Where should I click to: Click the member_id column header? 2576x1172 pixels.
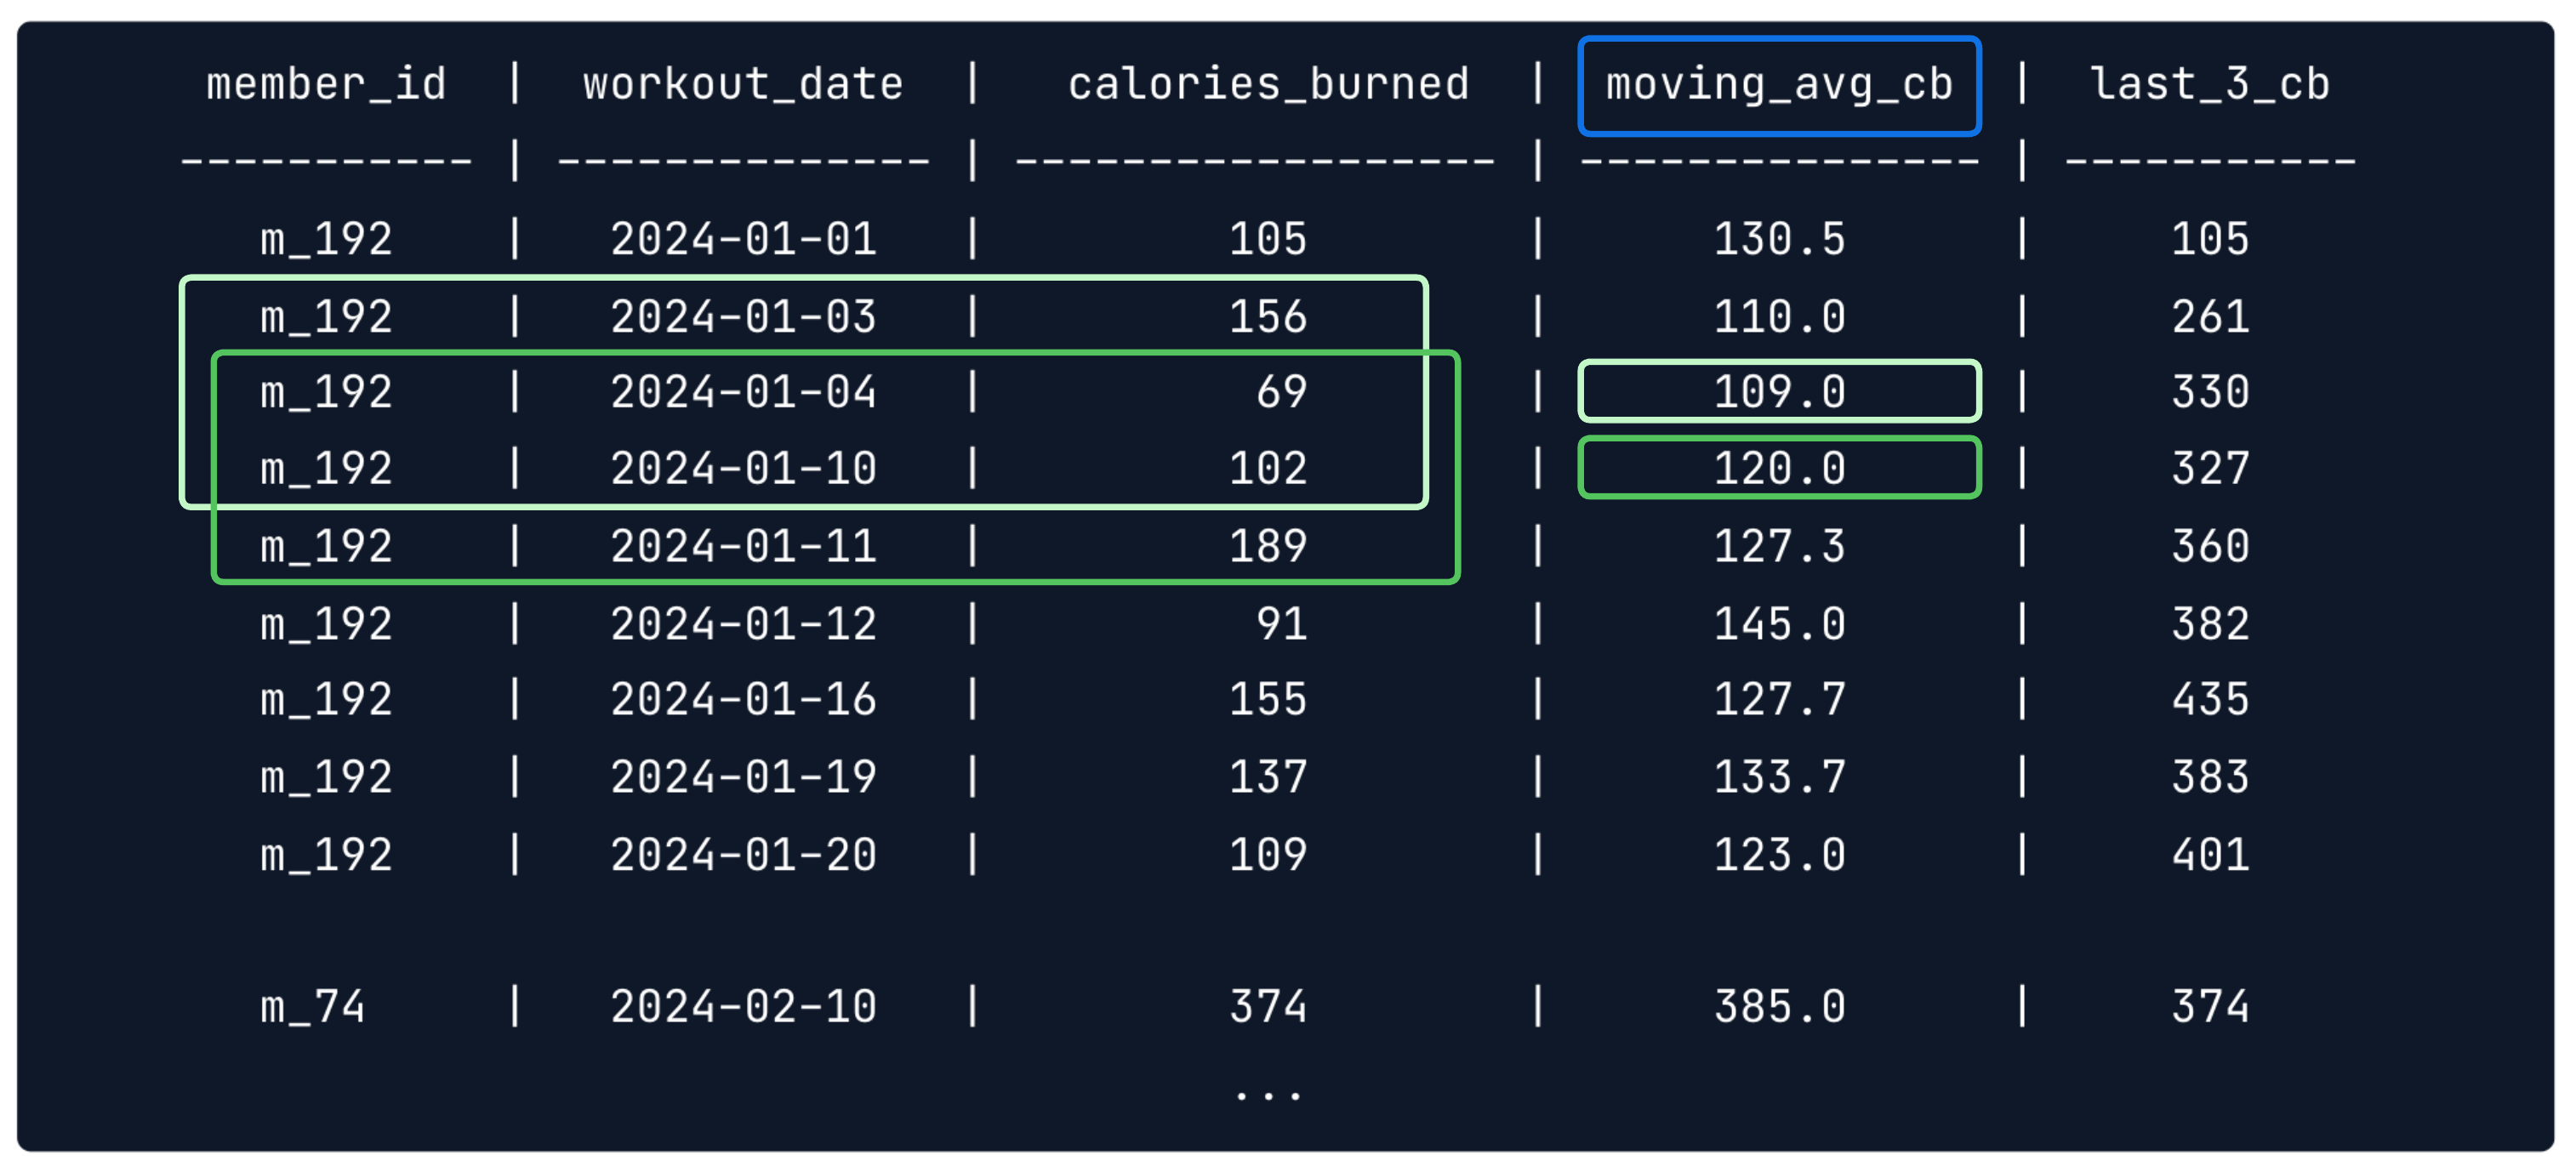326,85
